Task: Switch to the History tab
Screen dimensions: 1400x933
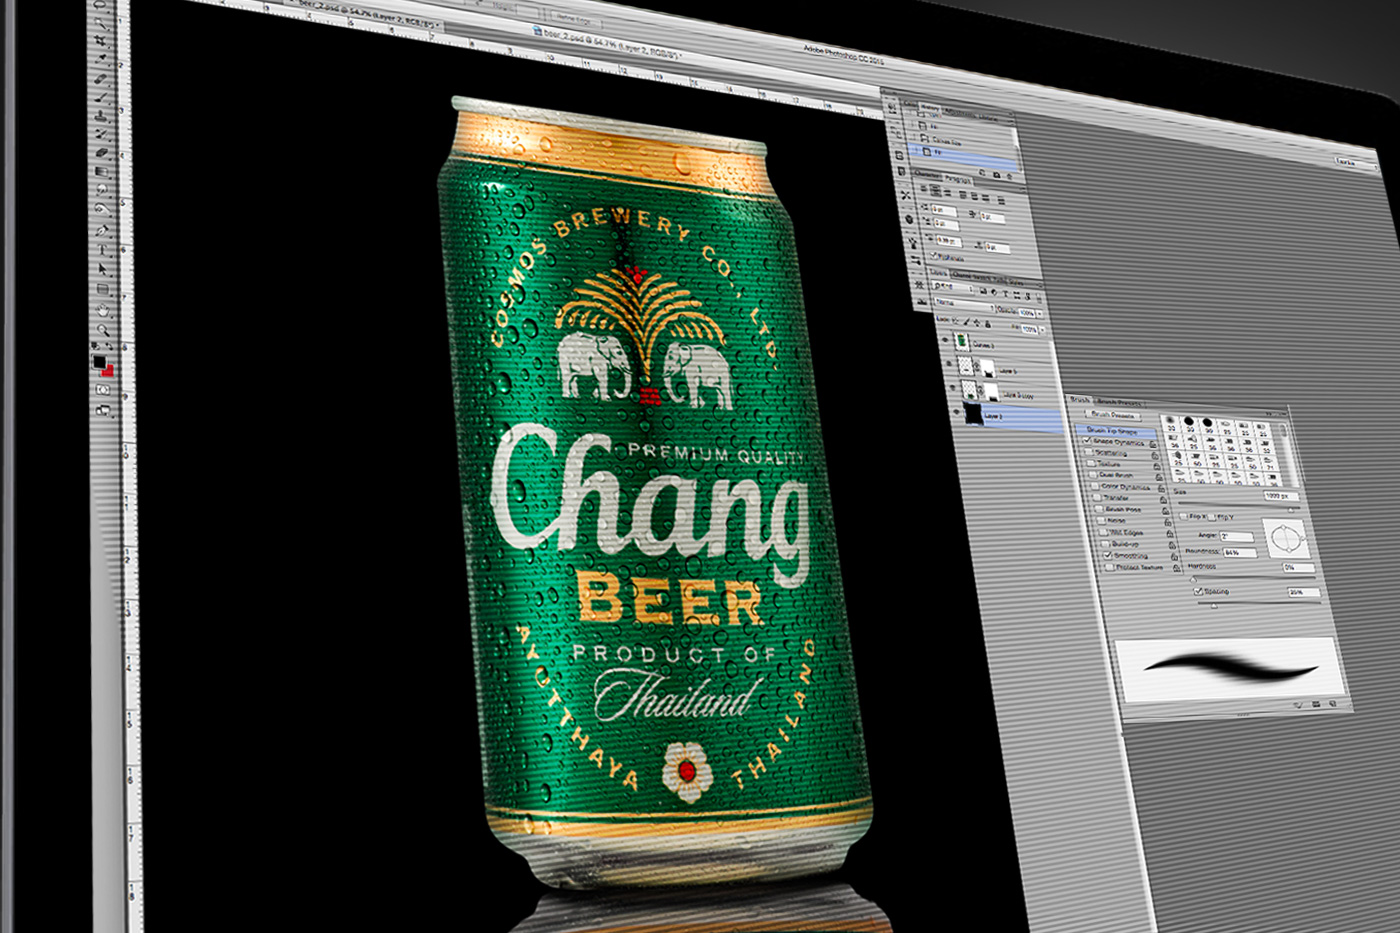Action: [x=930, y=108]
